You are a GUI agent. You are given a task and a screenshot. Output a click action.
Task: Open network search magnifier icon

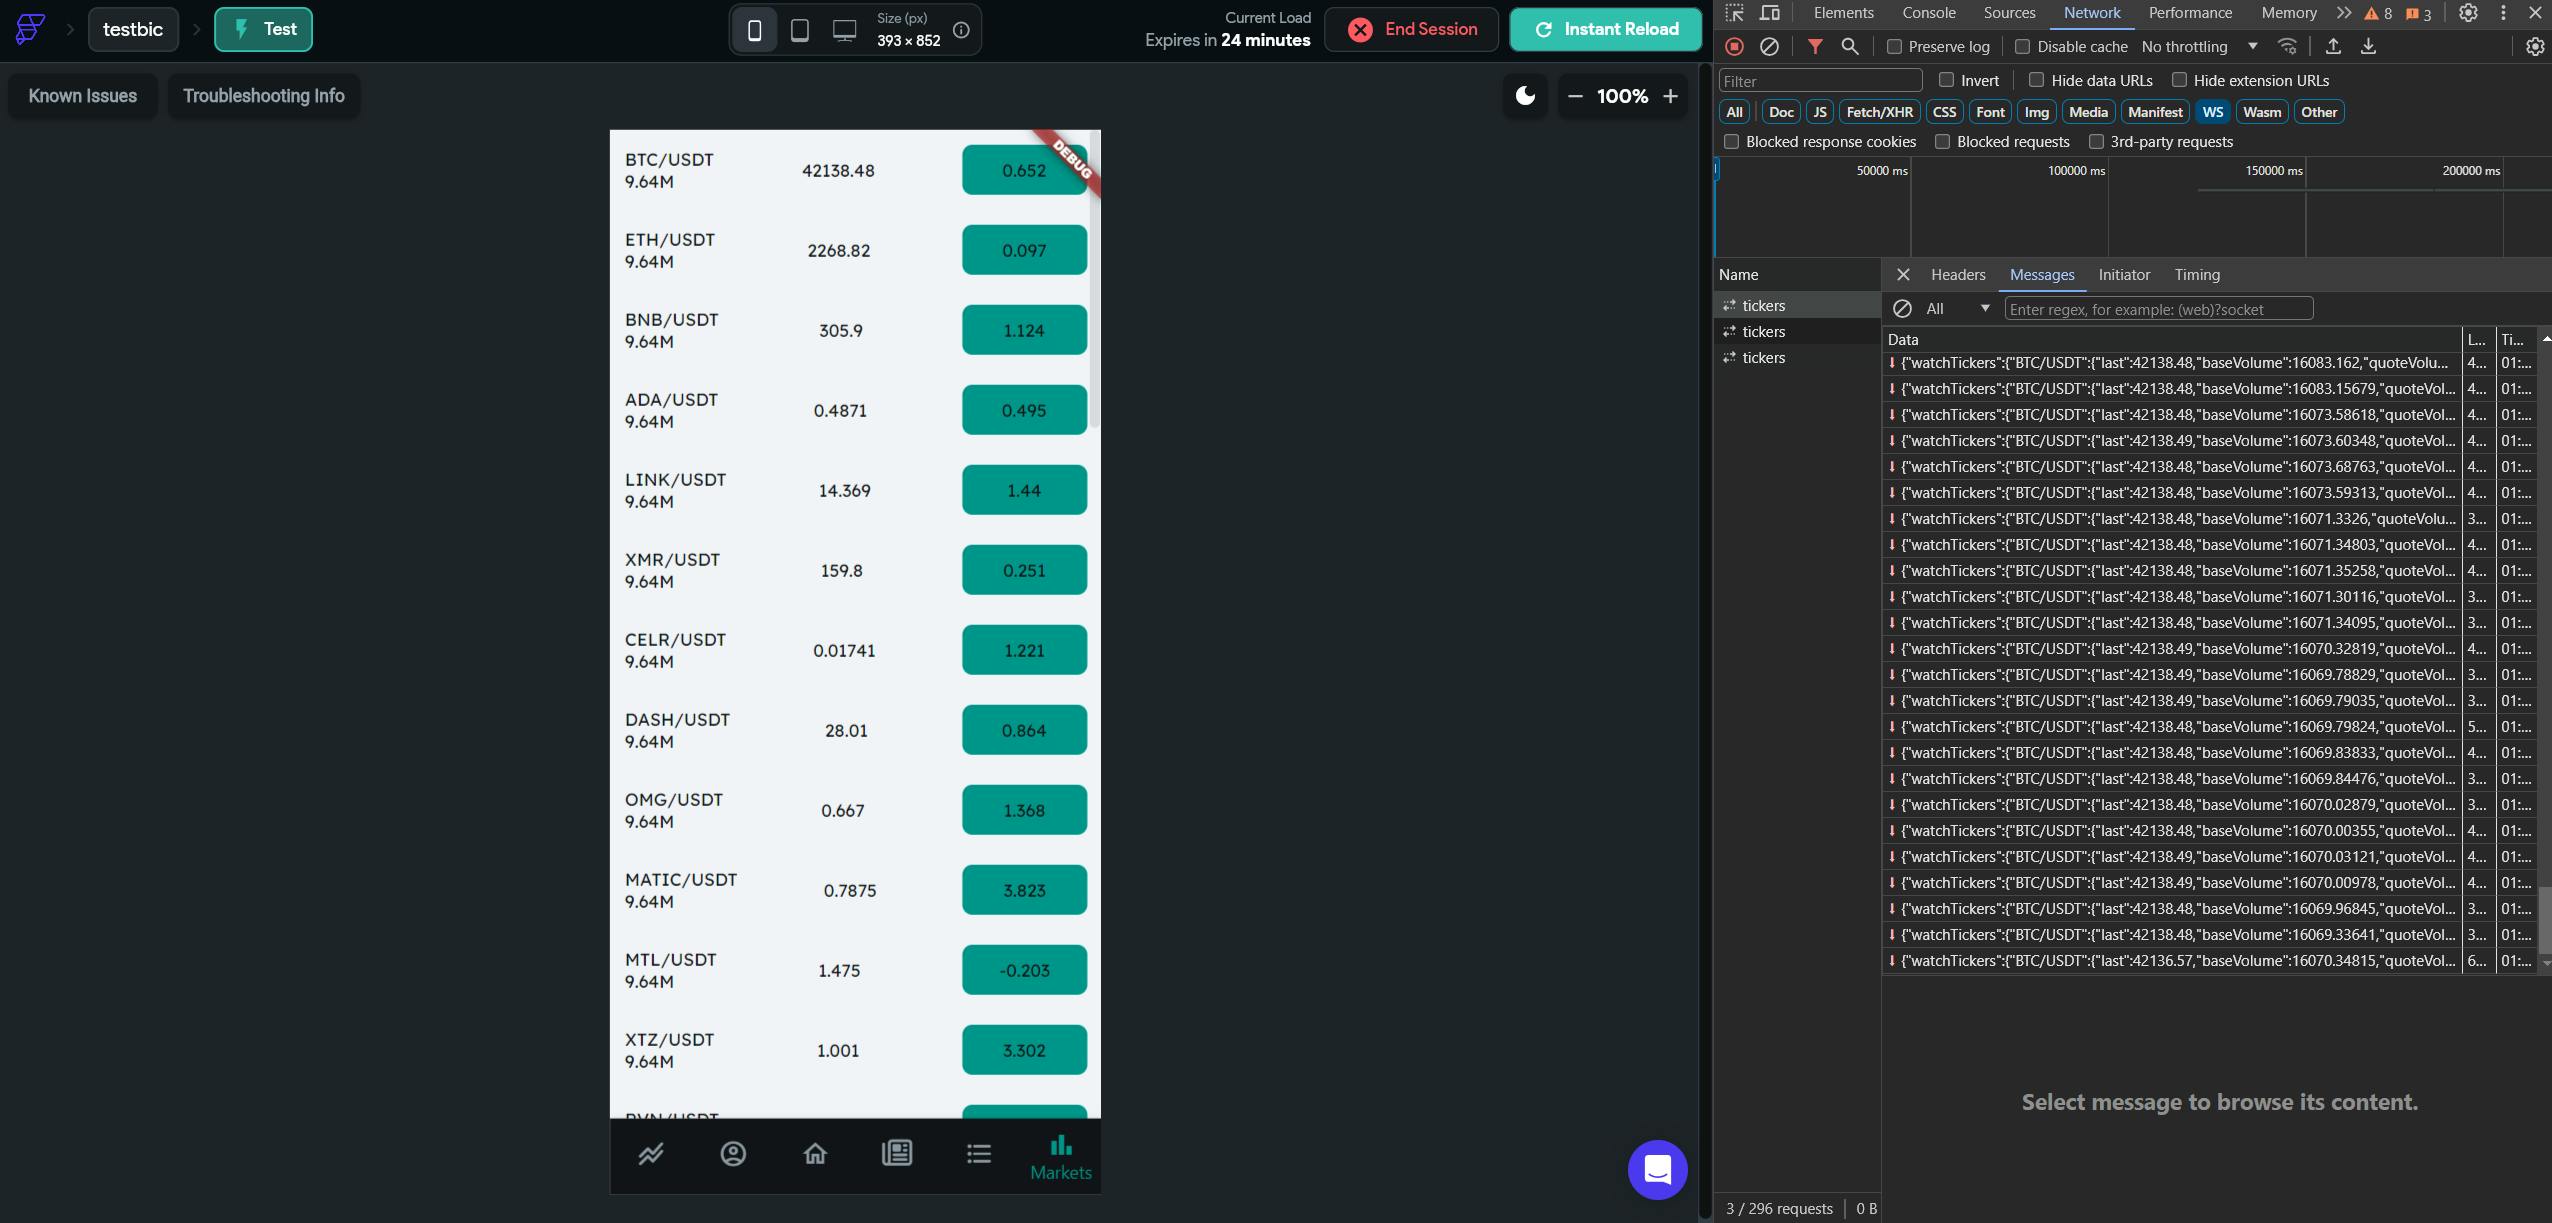pos(1850,47)
